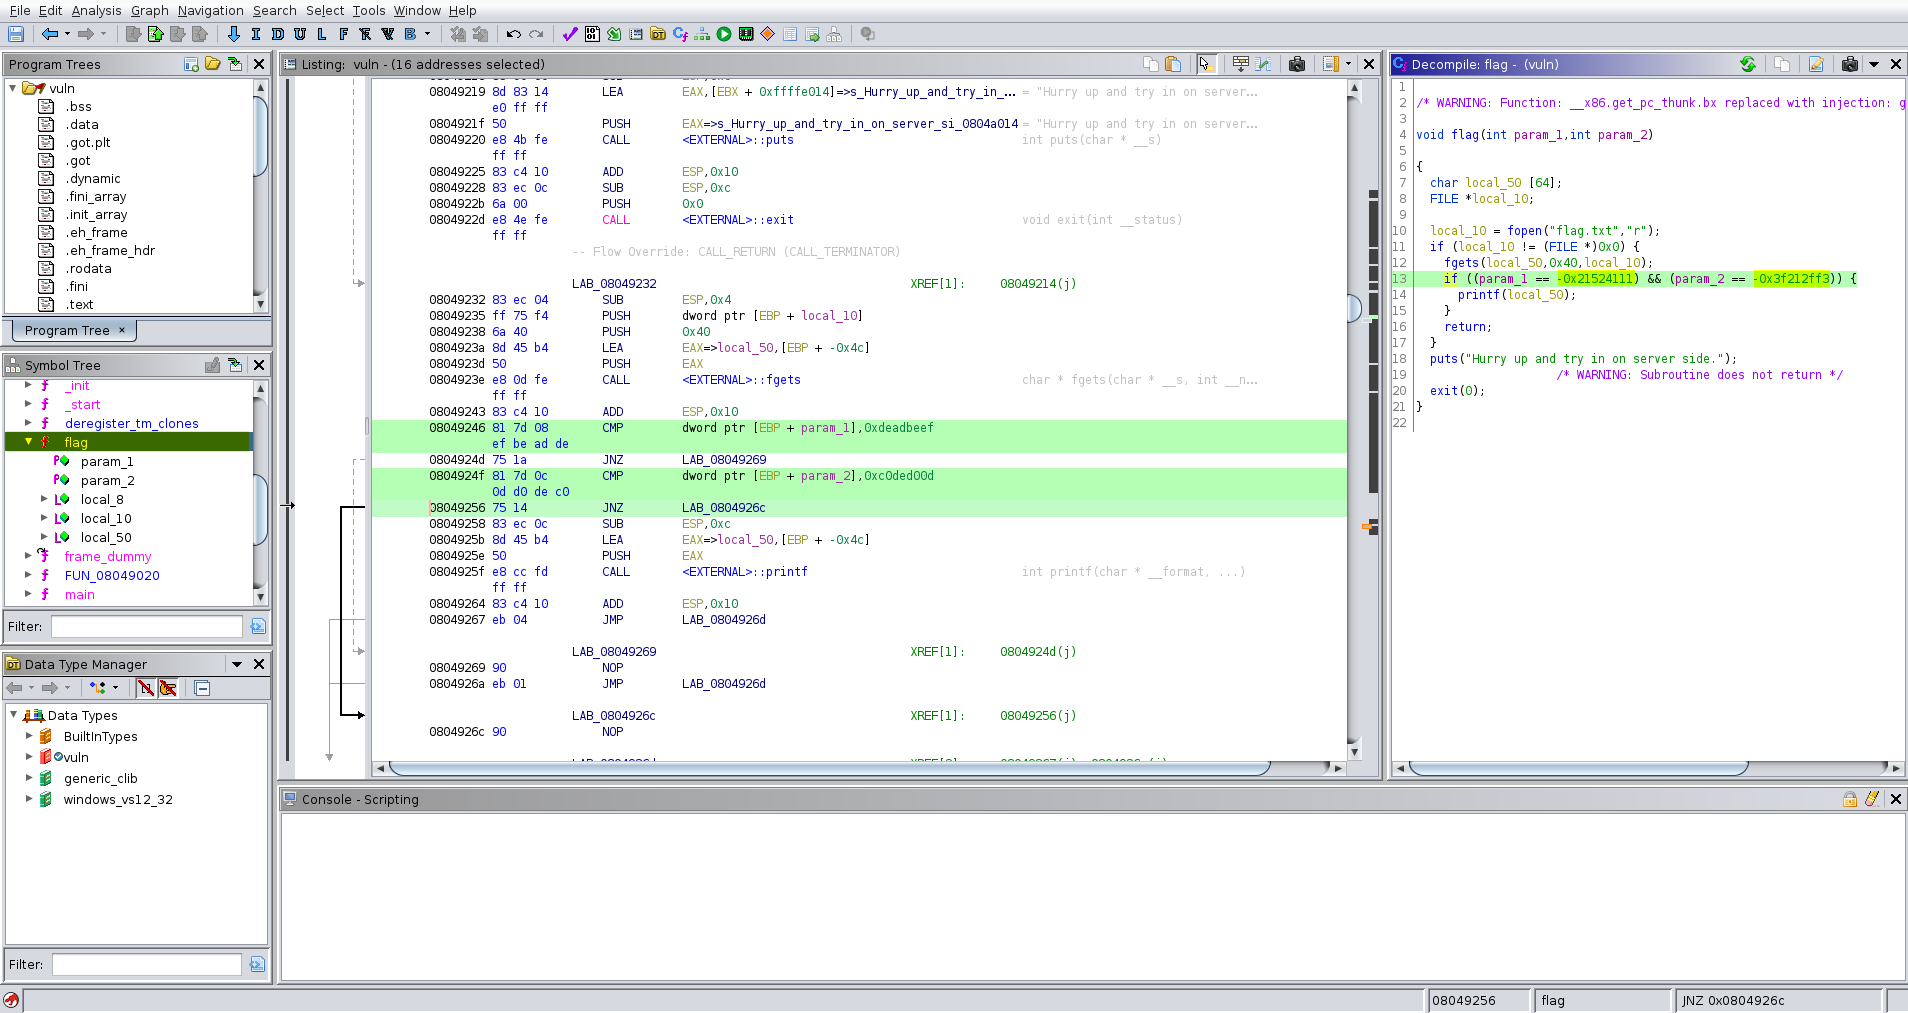Image resolution: width=1908 pixels, height=1013 pixels.
Task: Select Function navigation icon (F)
Action: click(x=344, y=34)
